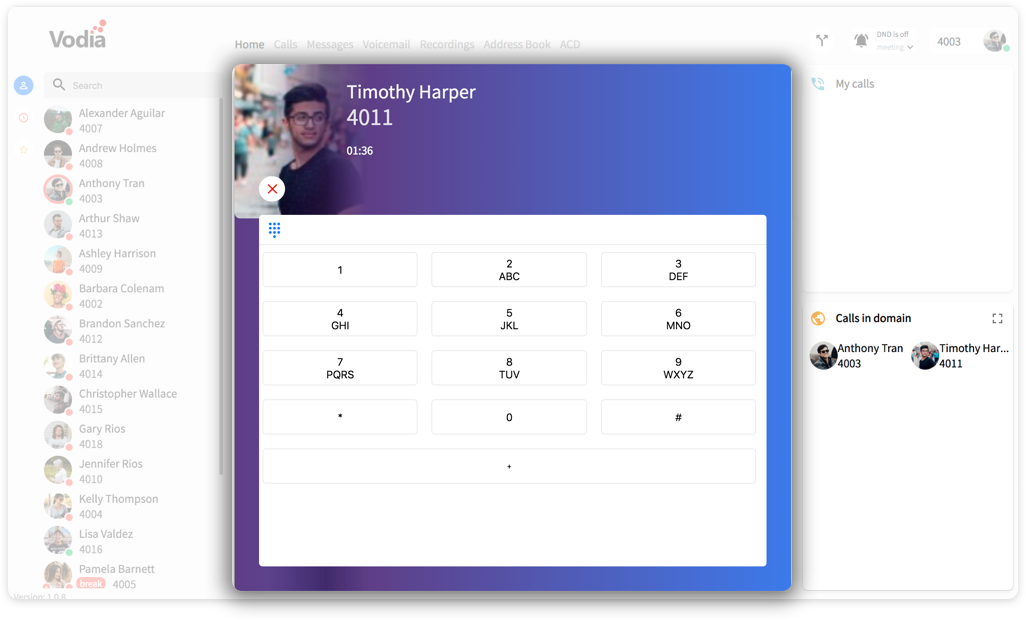The image size is (1026, 620).
Task: Toggle the blue dialpad grid icon
Action: click(x=274, y=230)
